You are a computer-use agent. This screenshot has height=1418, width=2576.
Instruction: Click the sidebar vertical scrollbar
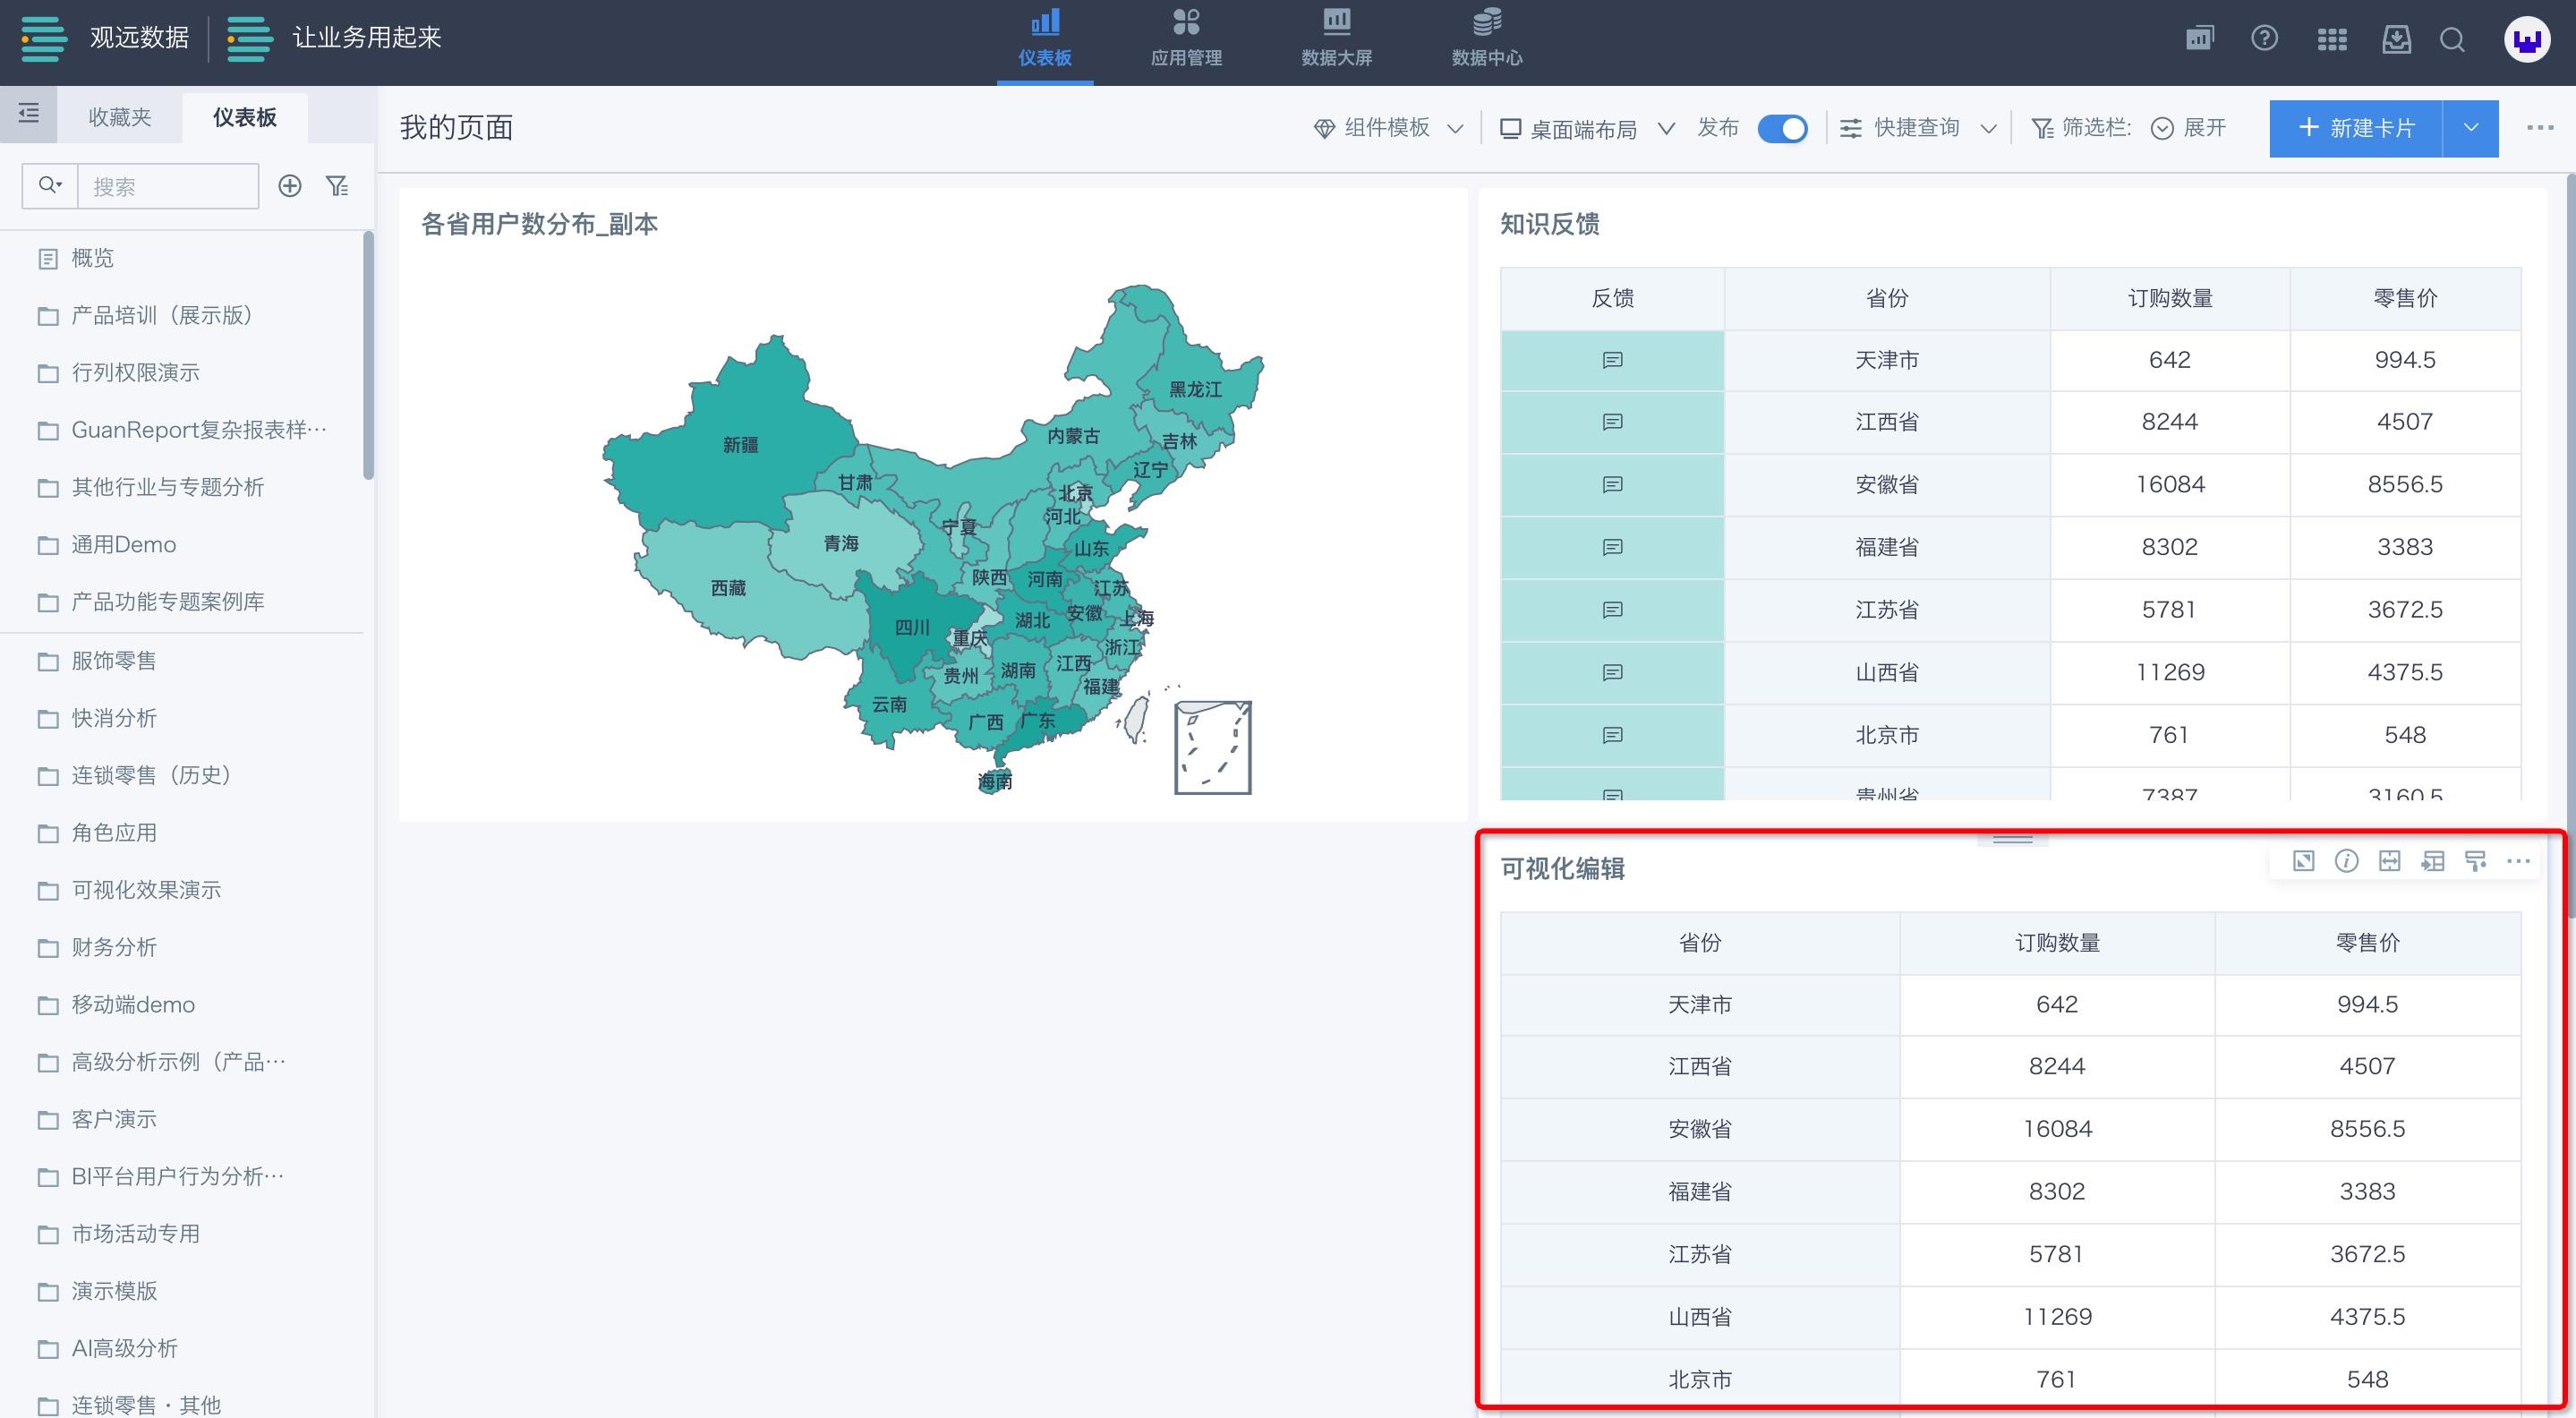[368, 355]
